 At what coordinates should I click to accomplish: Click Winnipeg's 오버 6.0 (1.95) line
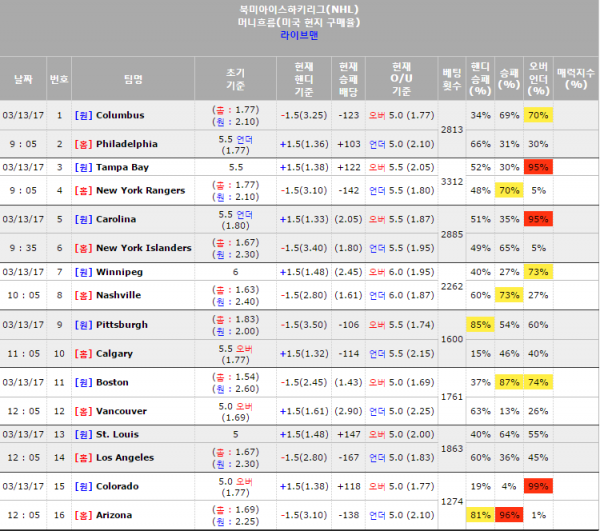click(401, 272)
